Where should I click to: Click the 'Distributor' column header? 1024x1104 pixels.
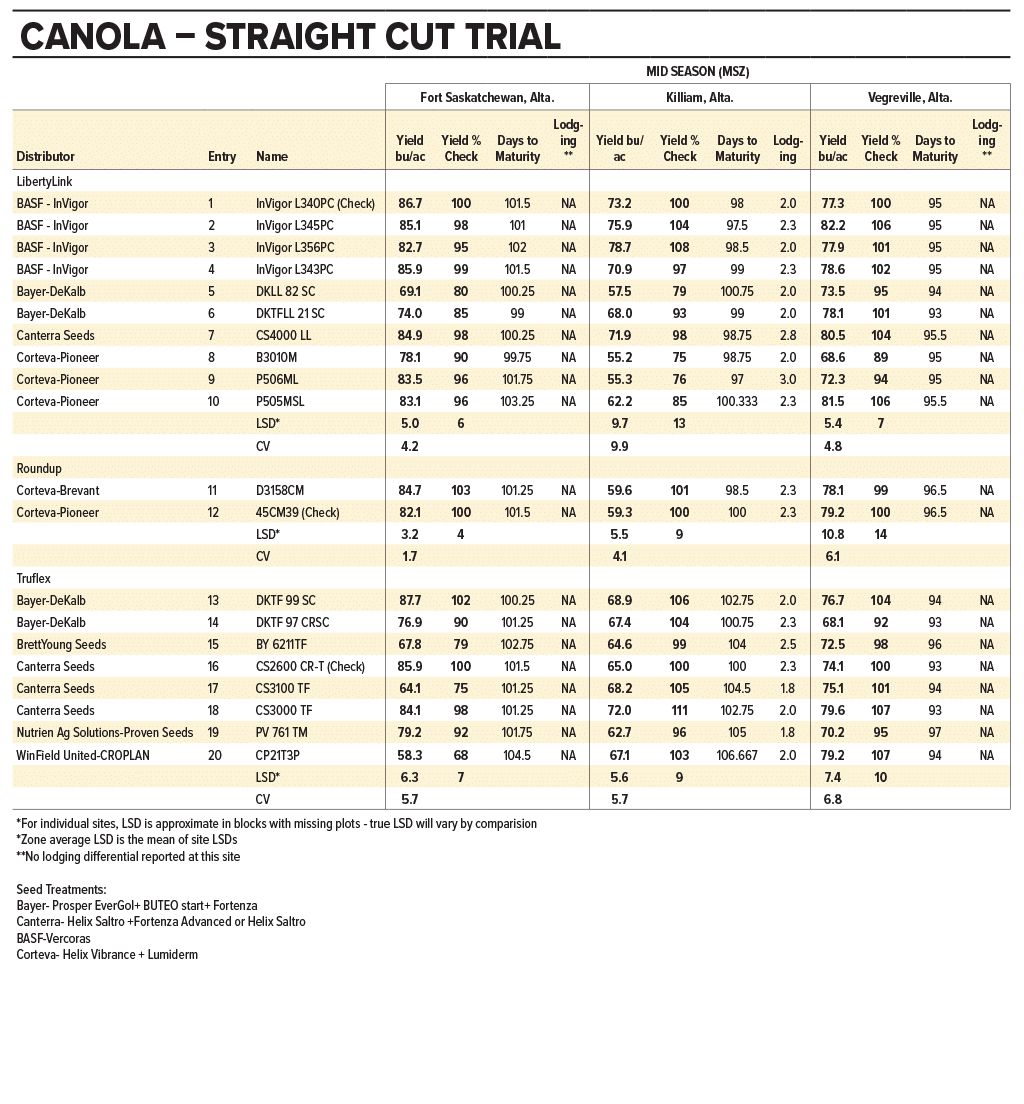point(45,156)
